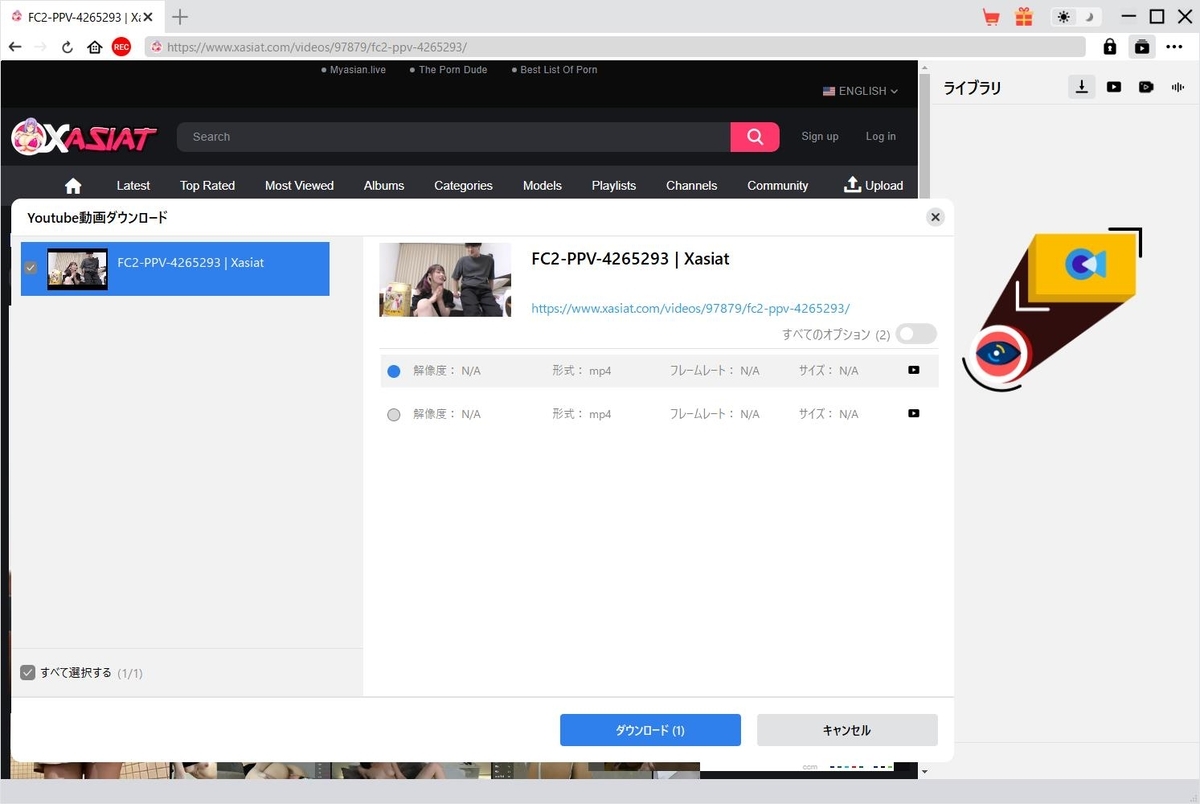The width and height of the screenshot is (1200, 804).
Task: Open the gift promotion icon in title bar
Action: point(1024,17)
